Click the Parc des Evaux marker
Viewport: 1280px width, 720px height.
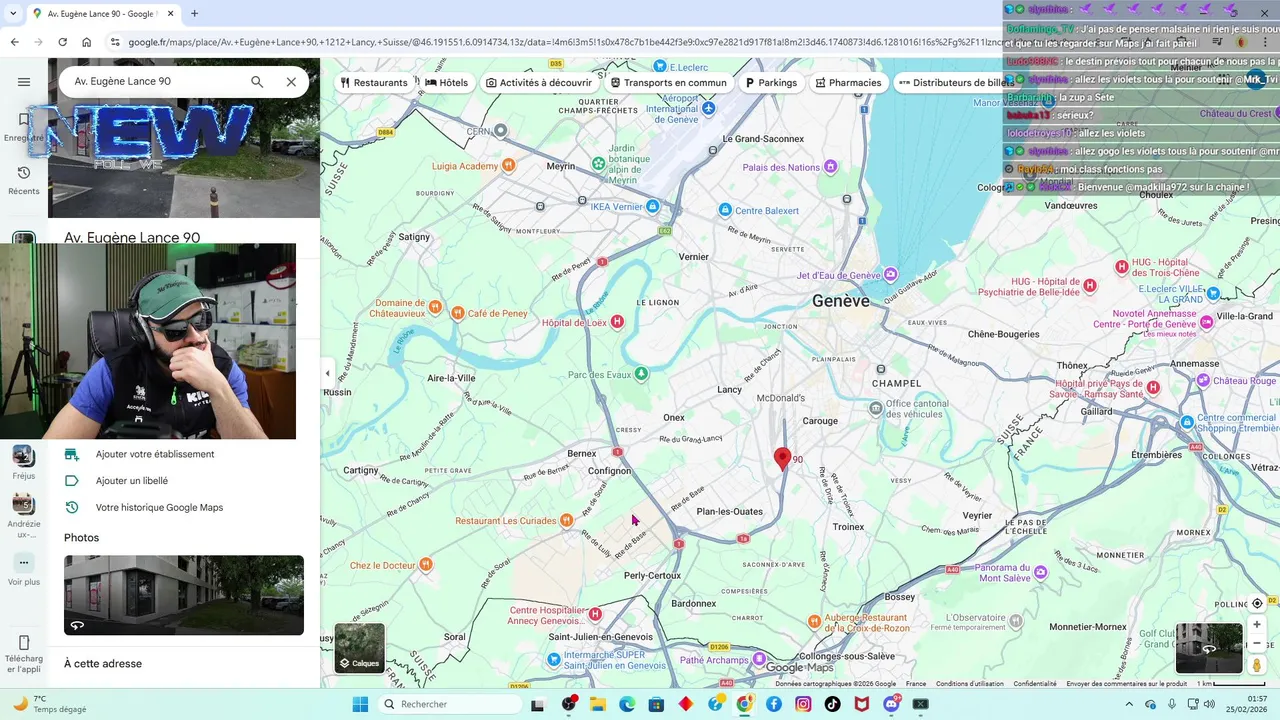[641, 374]
